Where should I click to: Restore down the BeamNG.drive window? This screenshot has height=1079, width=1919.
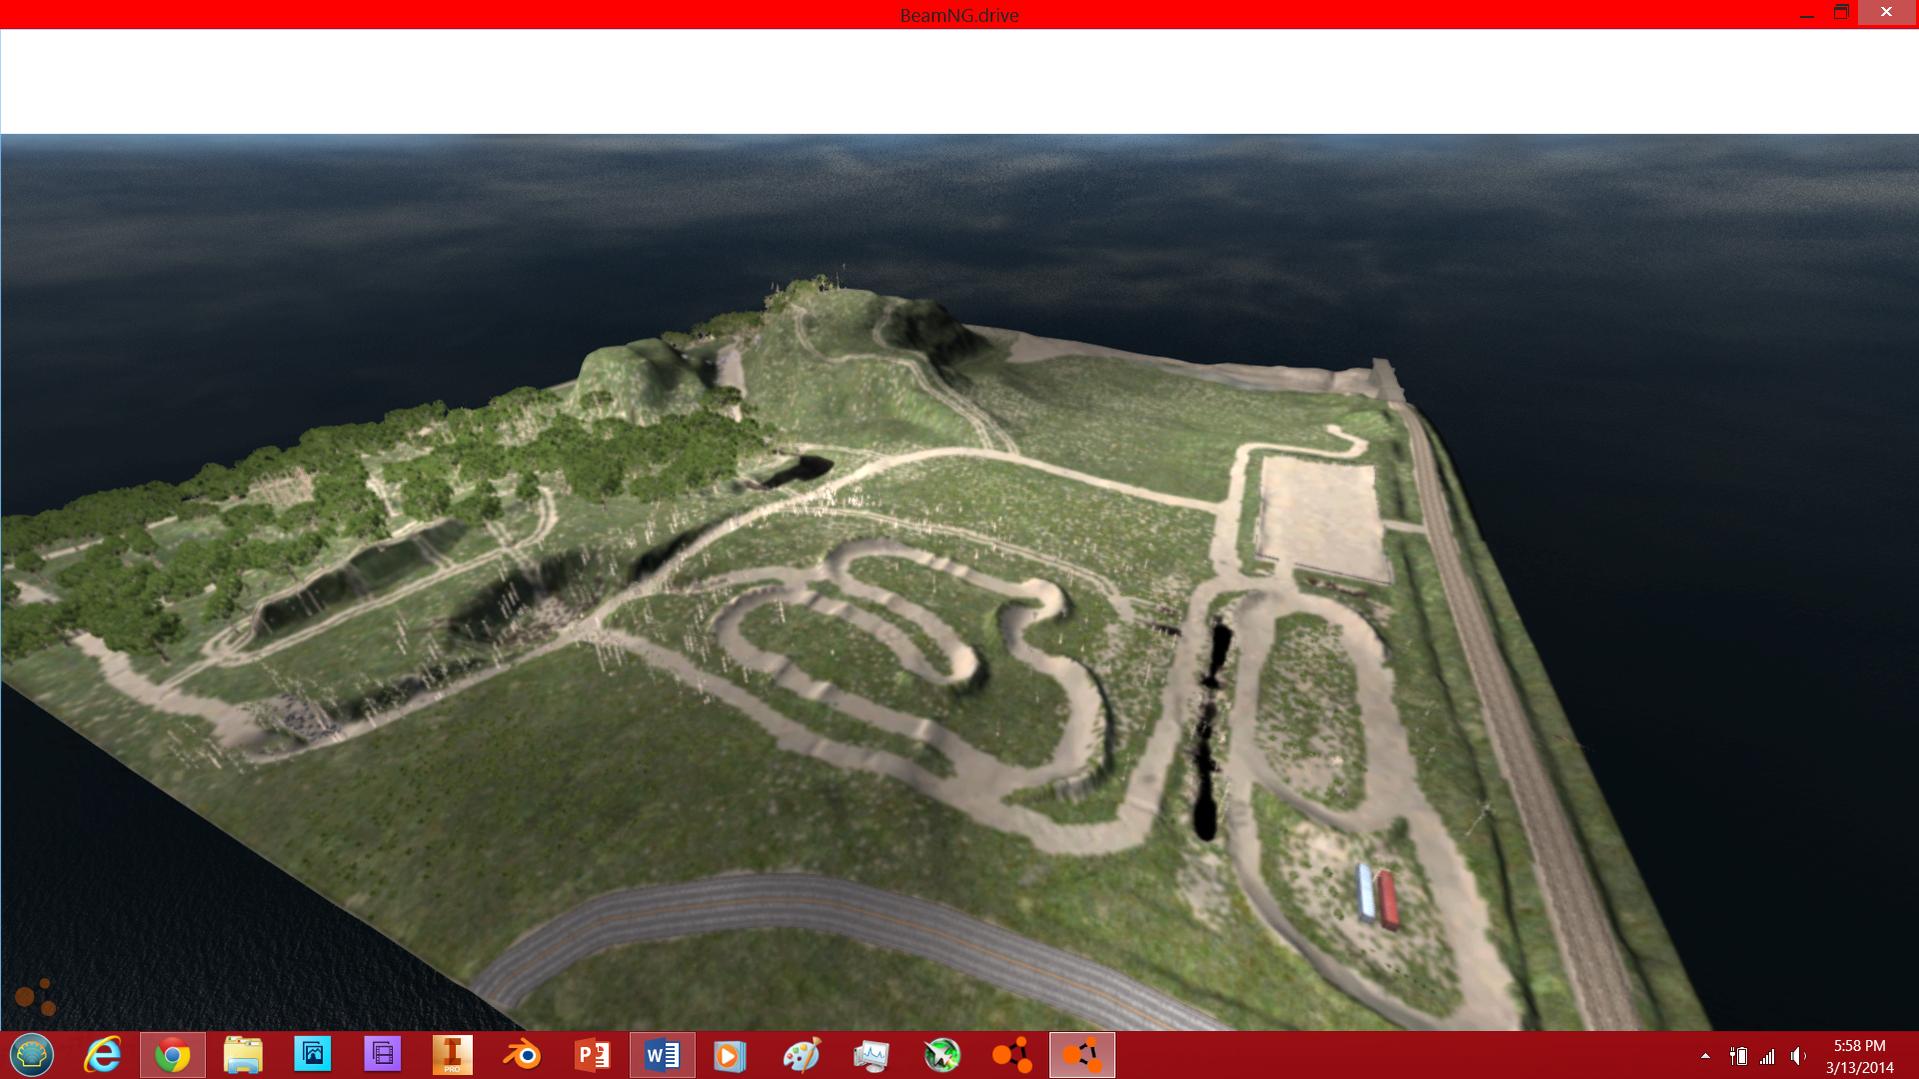click(x=1841, y=13)
